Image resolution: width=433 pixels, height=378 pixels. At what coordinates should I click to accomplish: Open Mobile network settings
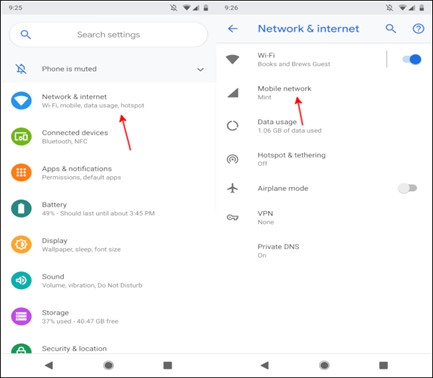[324, 93]
